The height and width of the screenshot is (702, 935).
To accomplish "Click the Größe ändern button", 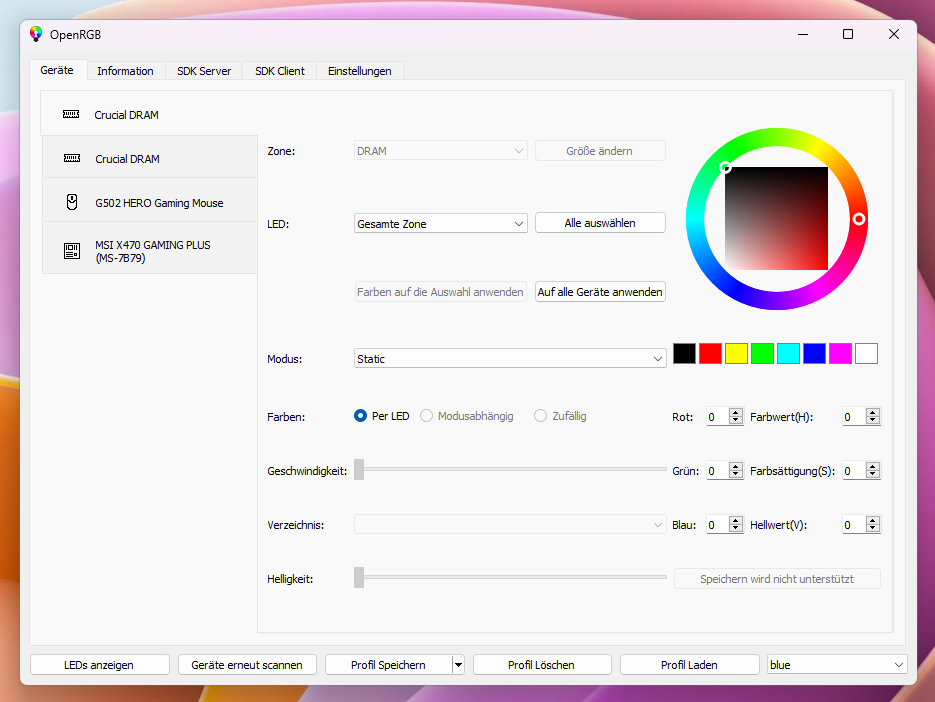I will click(600, 151).
